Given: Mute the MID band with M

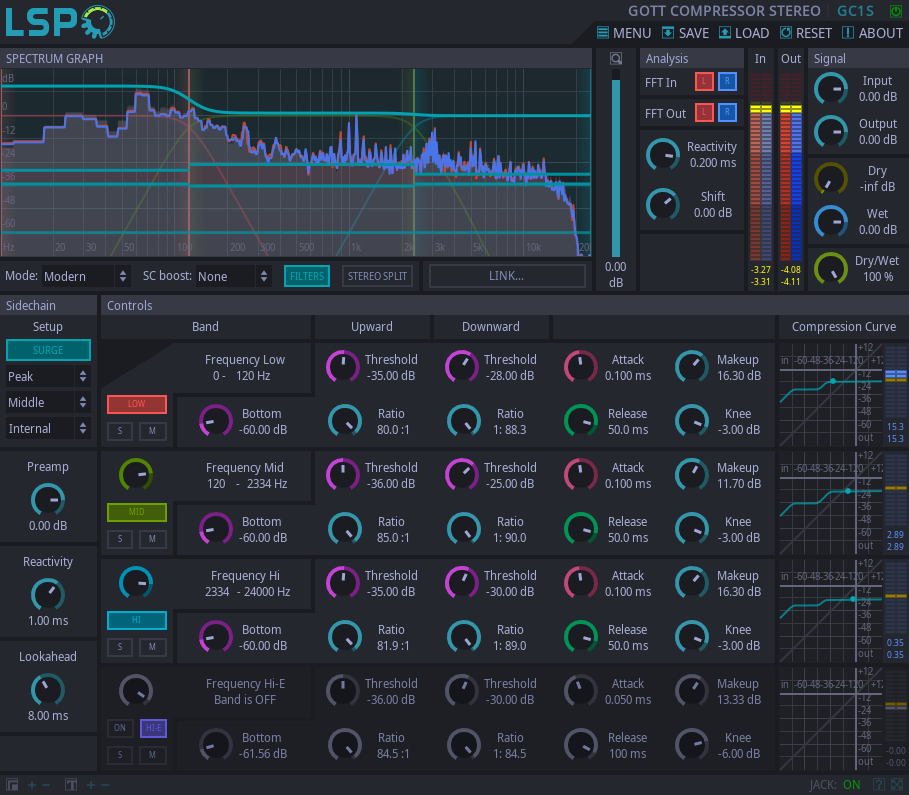Looking at the screenshot, I should (152, 539).
